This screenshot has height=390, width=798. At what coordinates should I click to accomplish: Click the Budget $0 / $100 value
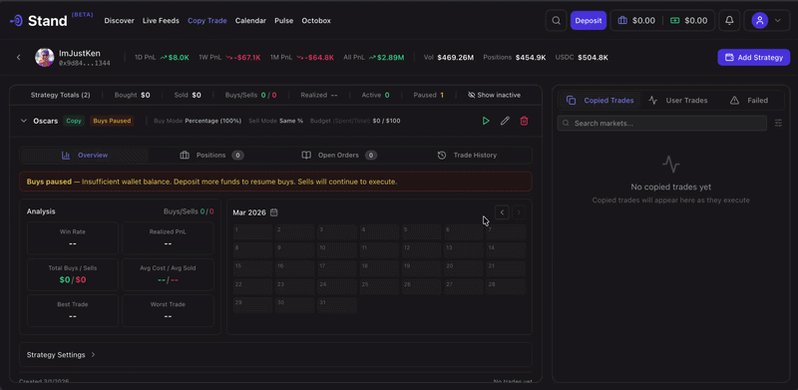pos(387,121)
